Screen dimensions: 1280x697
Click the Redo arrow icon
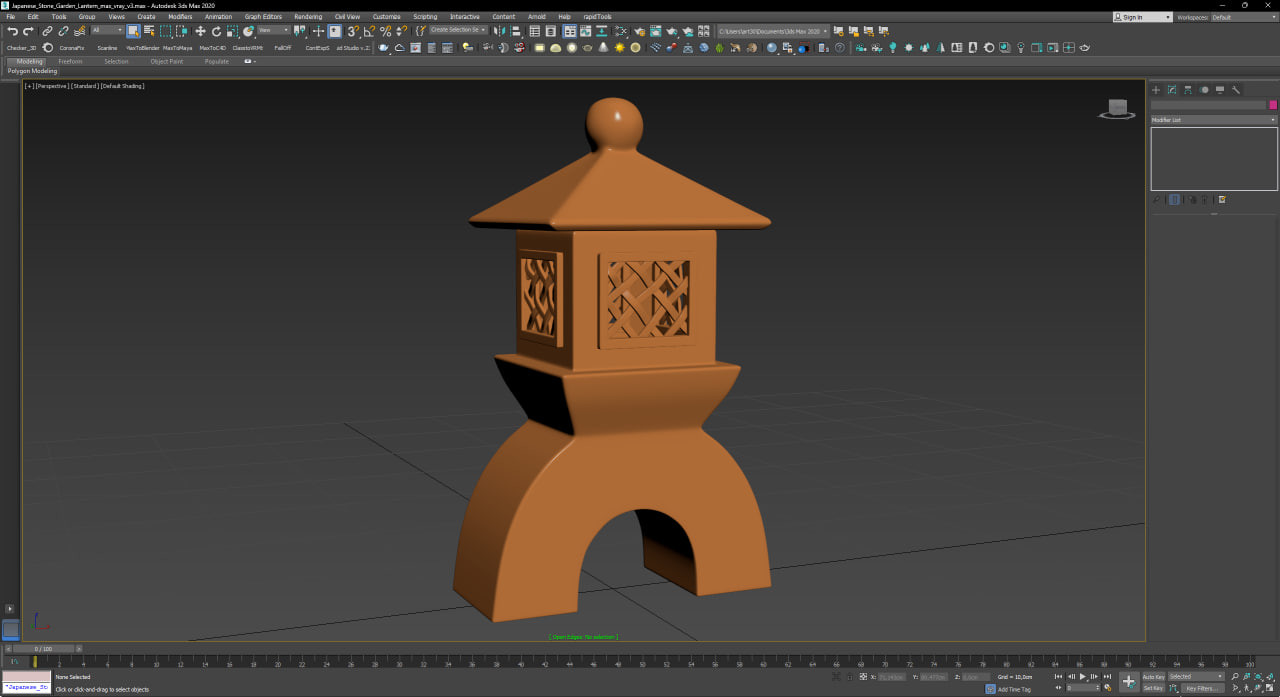[x=28, y=31]
